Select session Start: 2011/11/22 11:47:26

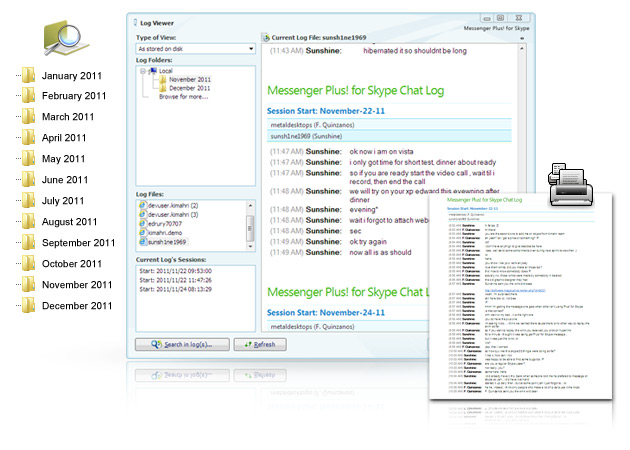tap(176, 280)
